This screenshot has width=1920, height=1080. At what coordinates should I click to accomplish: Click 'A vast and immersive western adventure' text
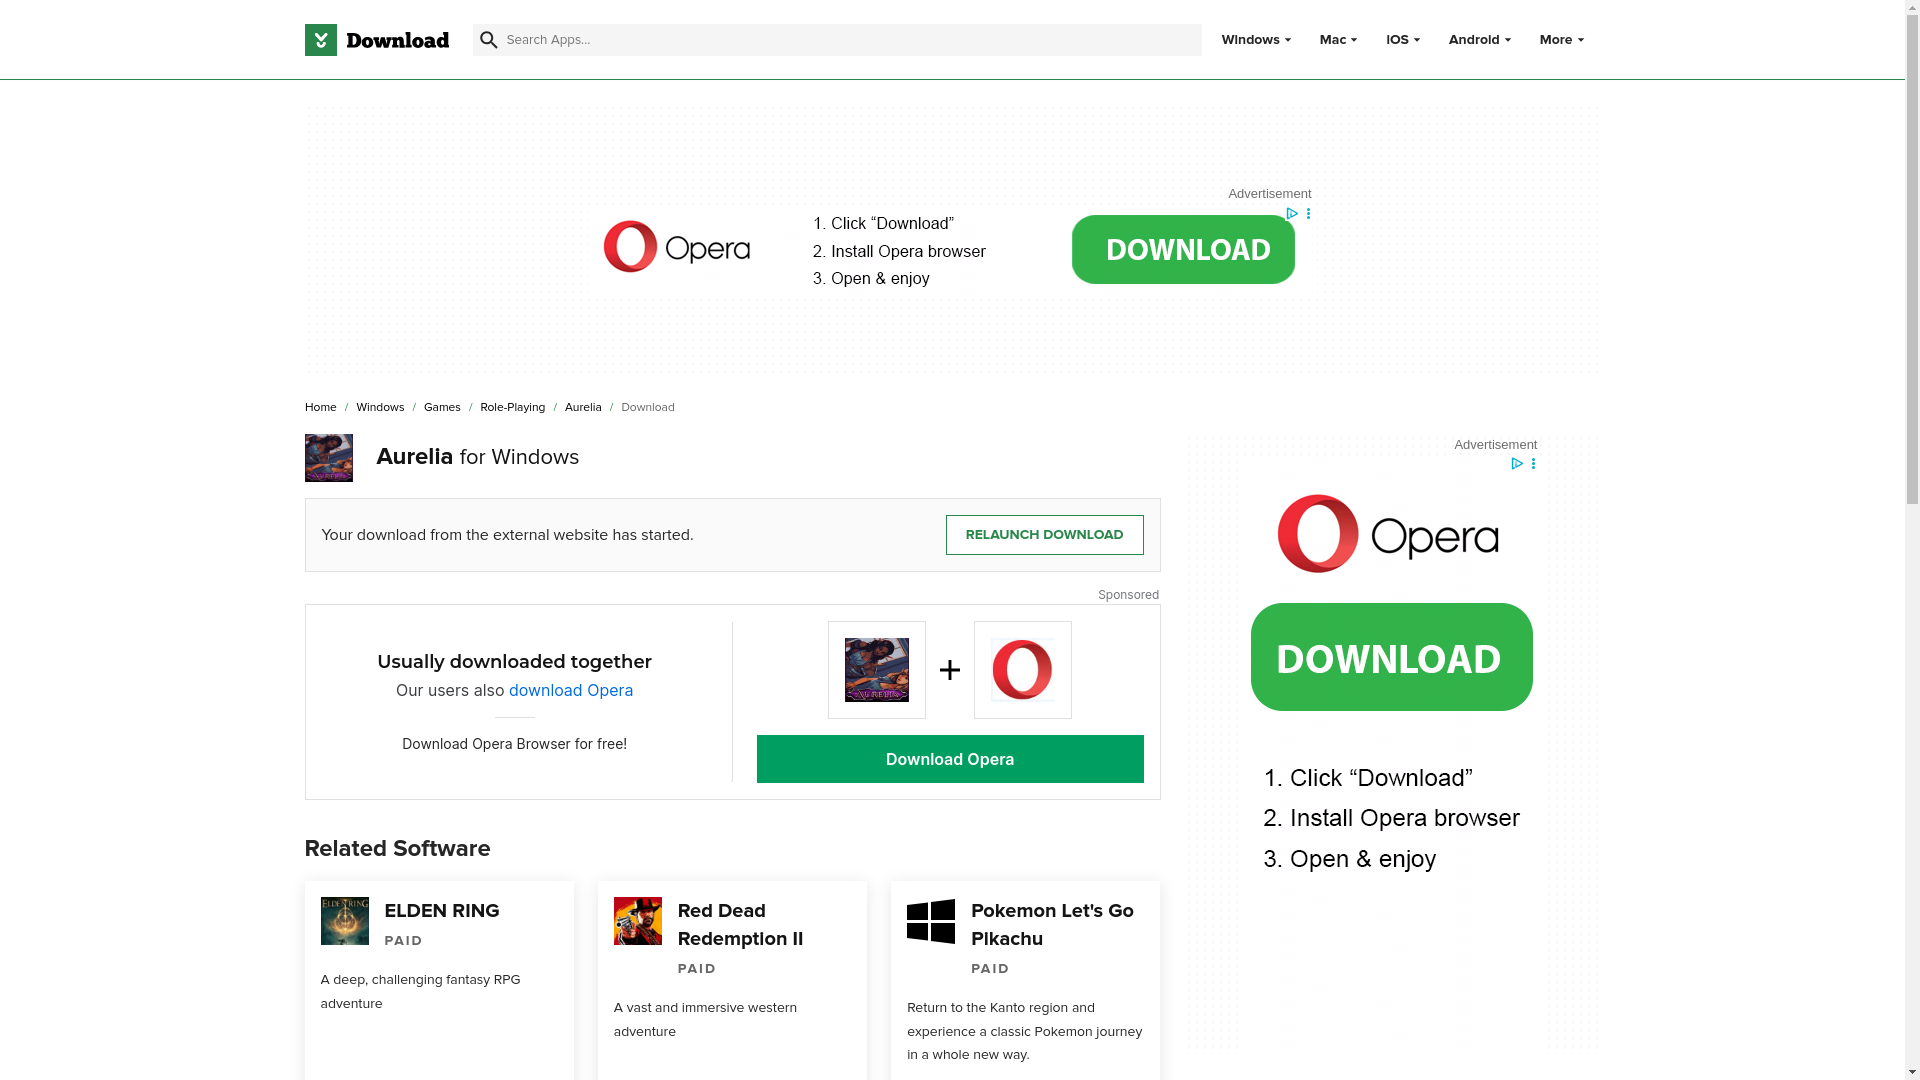705,1019
